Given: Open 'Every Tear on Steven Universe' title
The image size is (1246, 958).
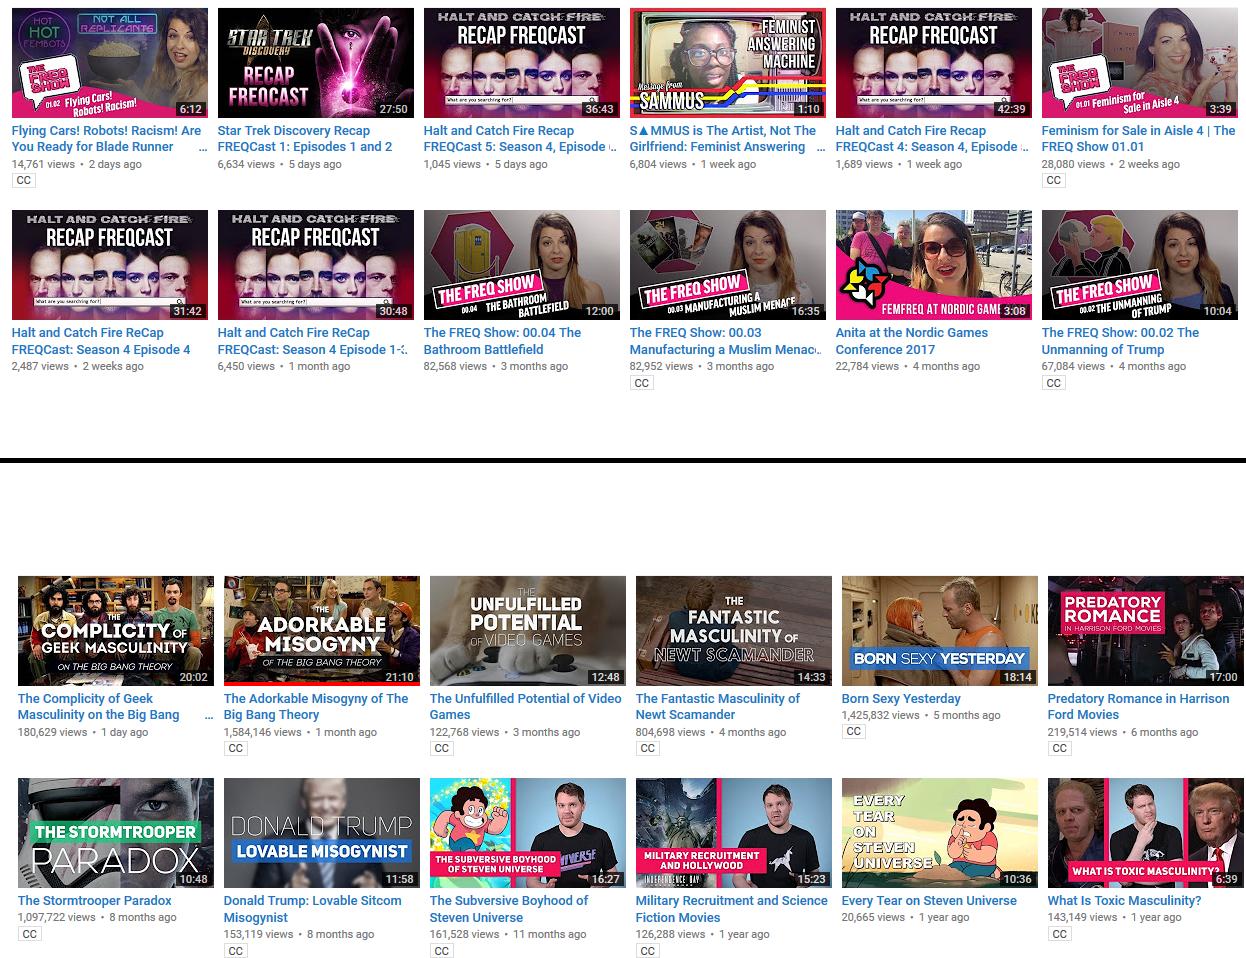Looking at the screenshot, I should pyautogui.click(x=929, y=901).
